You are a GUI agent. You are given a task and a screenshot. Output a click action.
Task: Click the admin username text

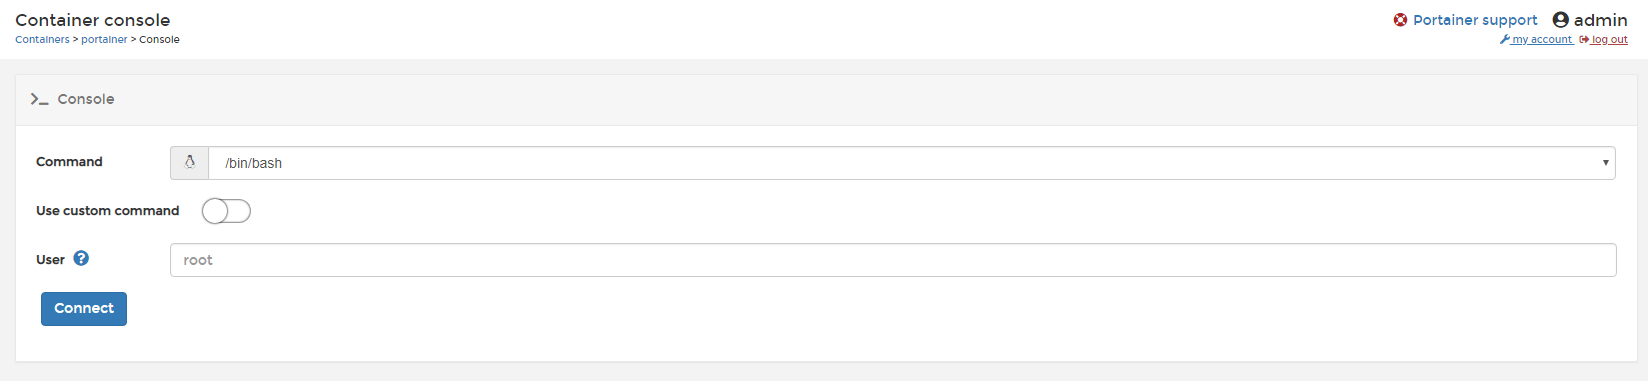(1600, 20)
